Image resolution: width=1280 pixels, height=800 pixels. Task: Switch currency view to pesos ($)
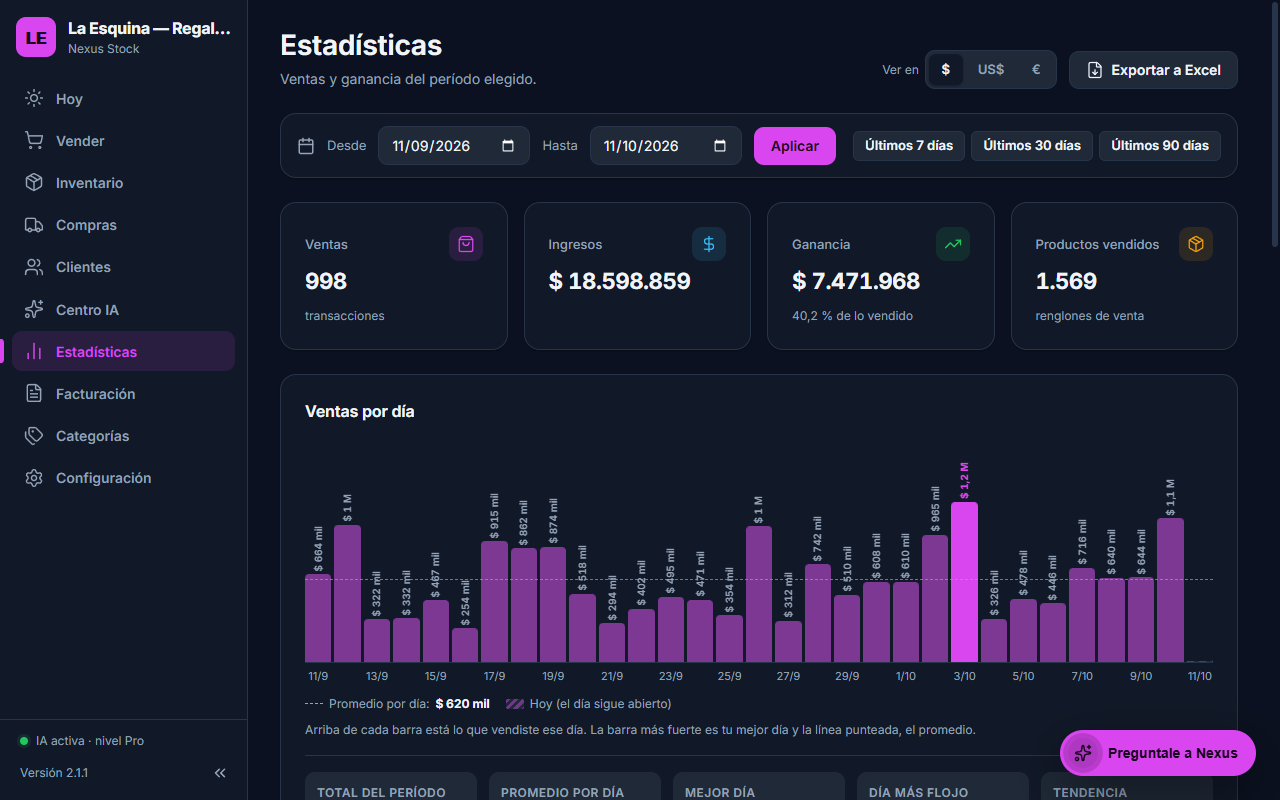coord(946,70)
